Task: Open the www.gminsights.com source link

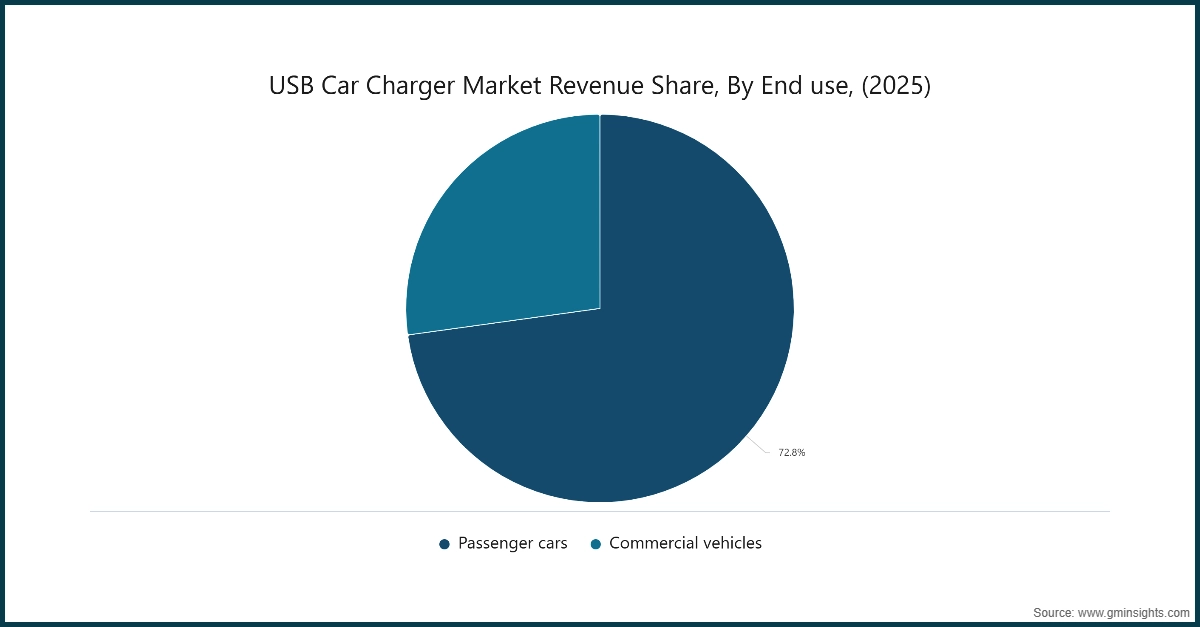Action: 1132,611
